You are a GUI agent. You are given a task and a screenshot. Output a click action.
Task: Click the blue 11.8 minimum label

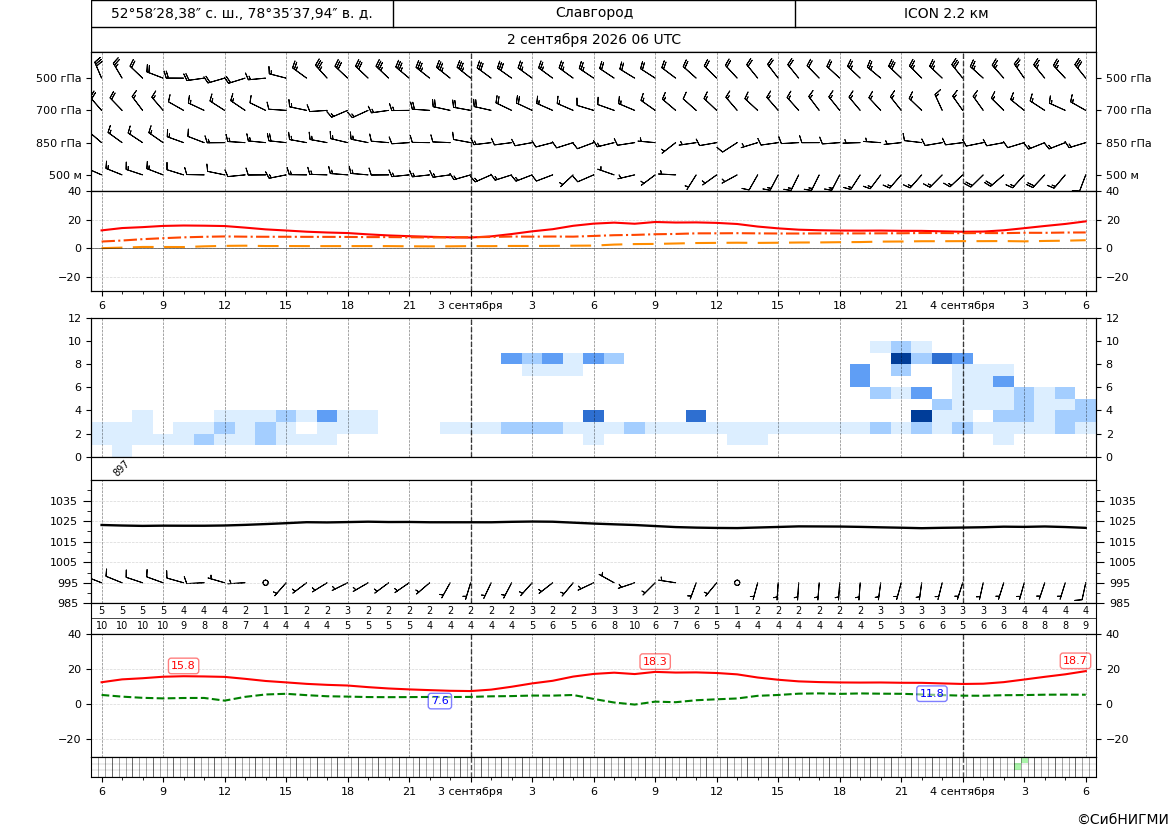[x=931, y=694]
